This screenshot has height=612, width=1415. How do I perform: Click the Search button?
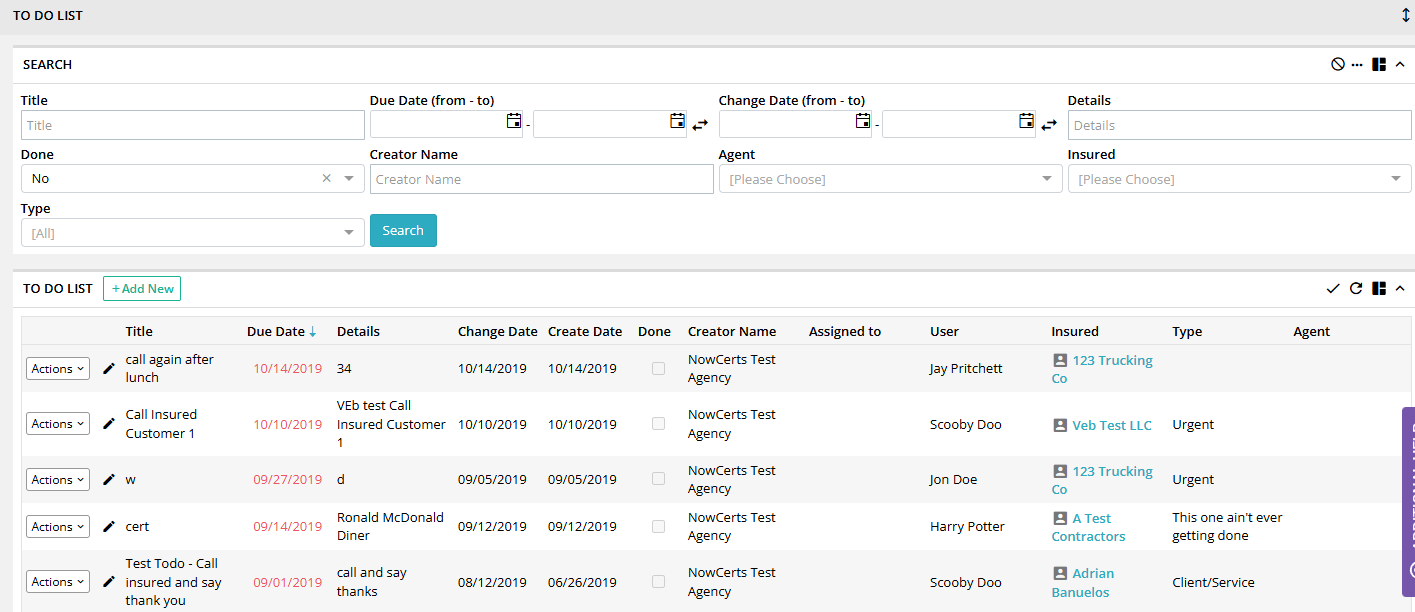[403, 230]
